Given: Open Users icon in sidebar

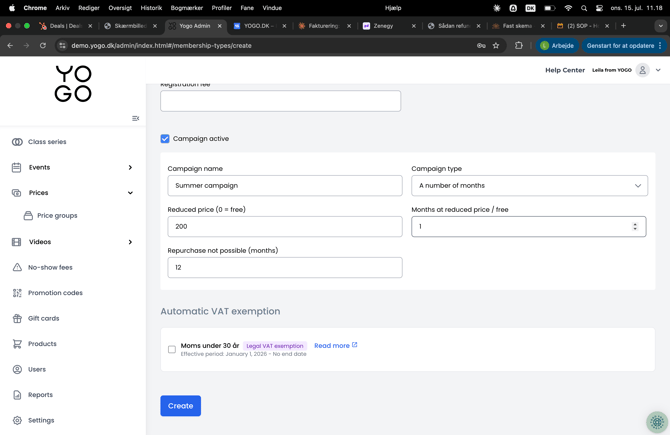Looking at the screenshot, I should pyautogui.click(x=17, y=370).
